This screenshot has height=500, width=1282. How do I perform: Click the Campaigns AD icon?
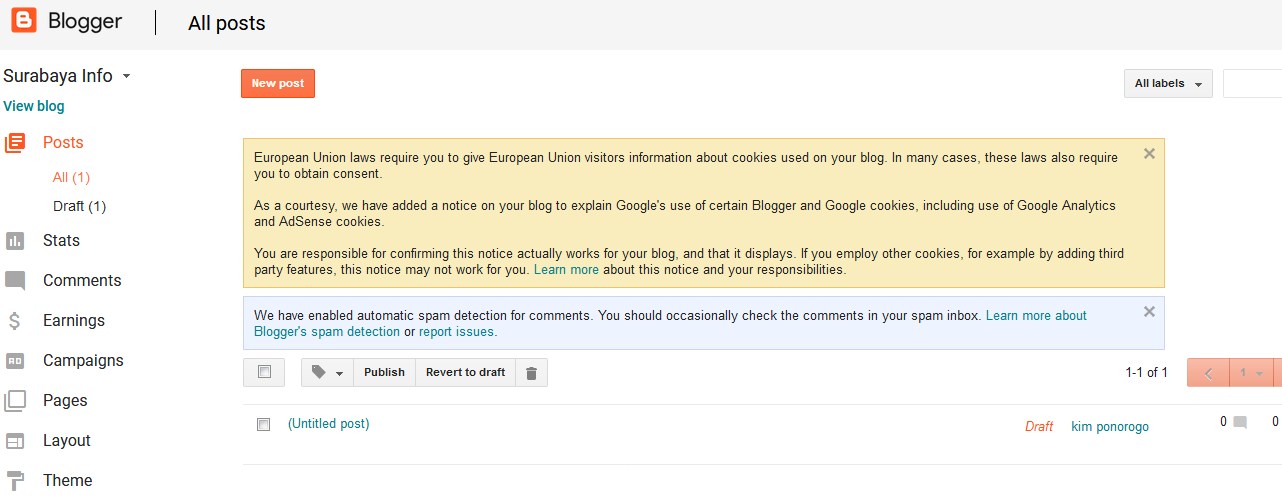15,361
